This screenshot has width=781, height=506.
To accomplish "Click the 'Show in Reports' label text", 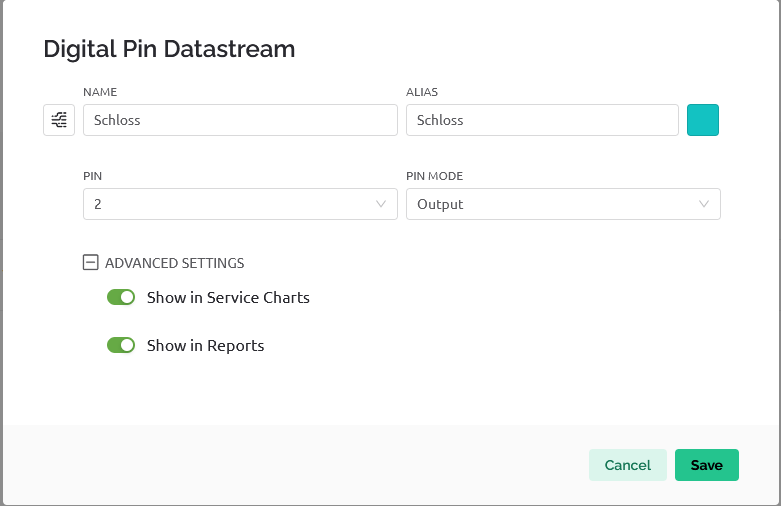I will coord(205,345).
